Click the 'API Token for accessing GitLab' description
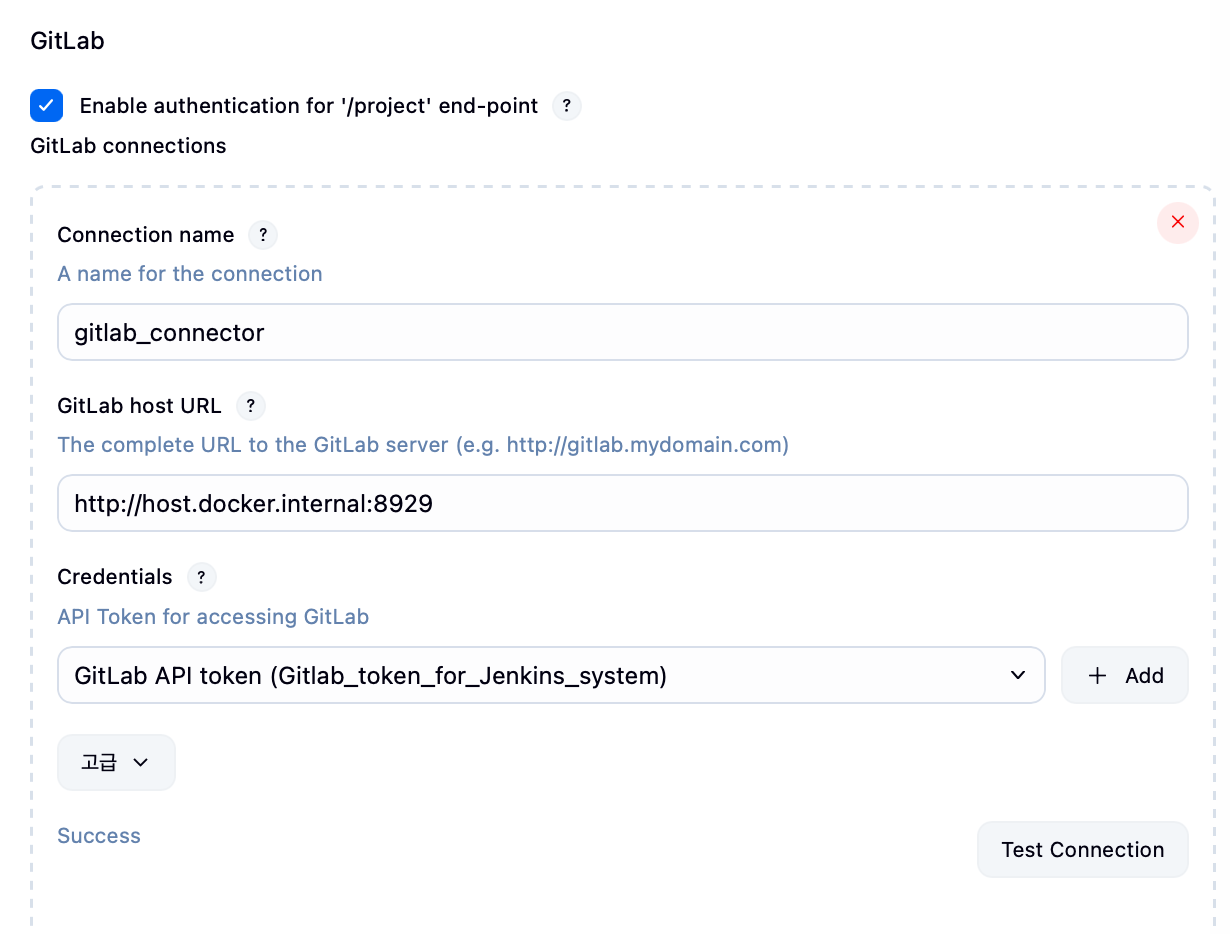Screen dimensions: 1230x934 coord(213,617)
